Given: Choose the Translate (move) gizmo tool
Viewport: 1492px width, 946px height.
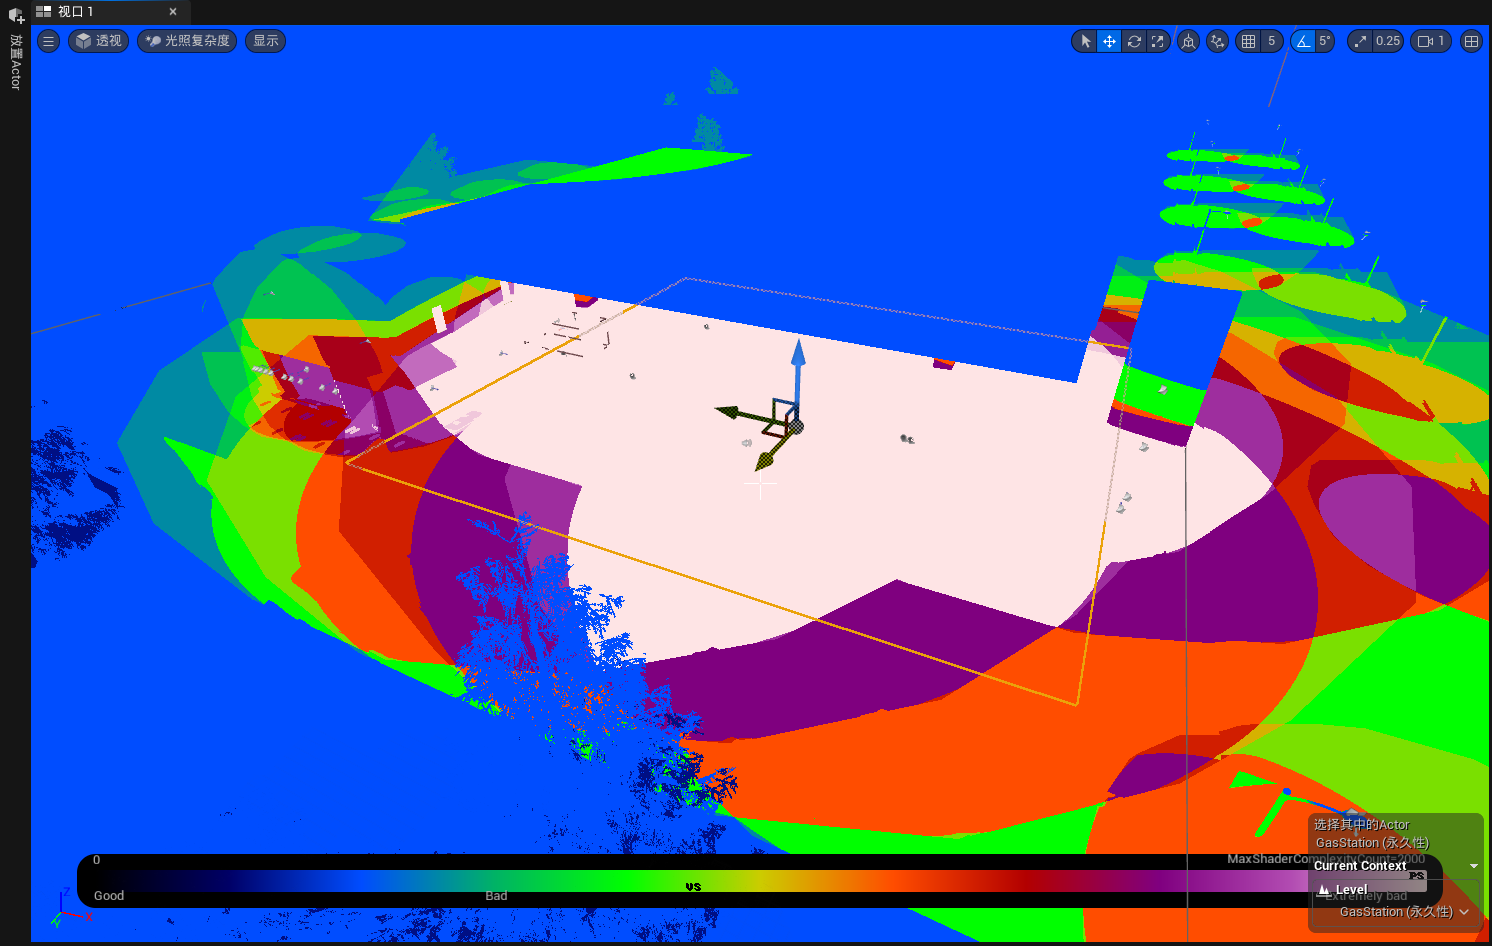Looking at the screenshot, I should 1109,41.
